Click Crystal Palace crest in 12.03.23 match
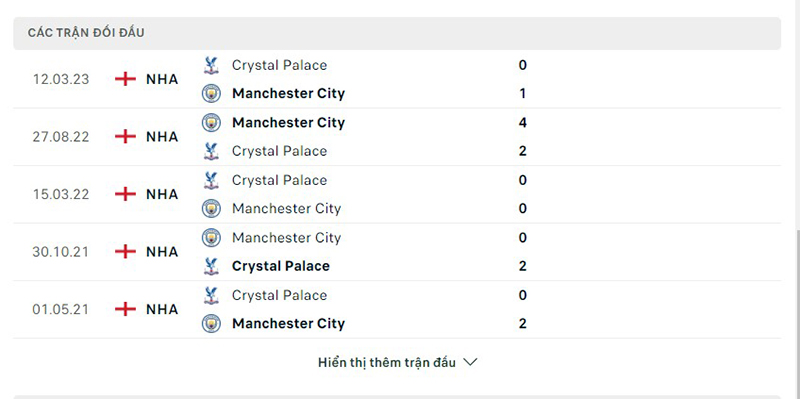Image resolution: width=800 pixels, height=399 pixels. click(211, 65)
